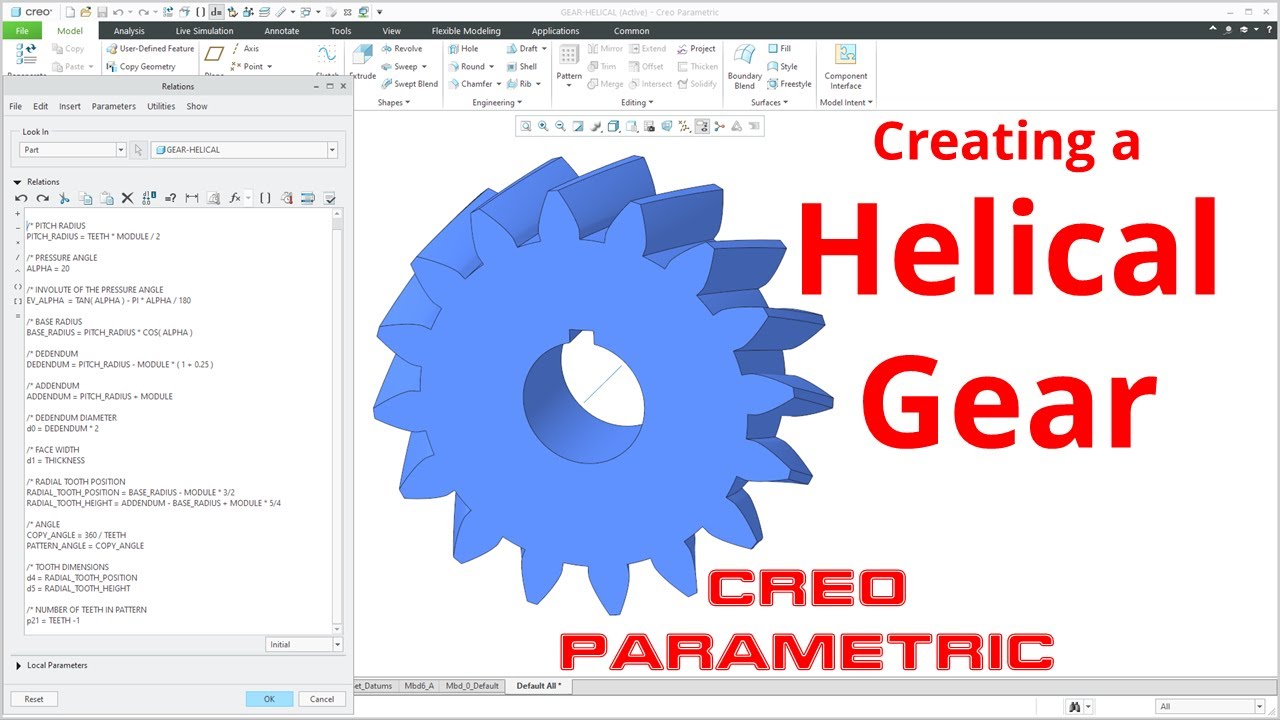Open the fx function dropdown arrow
Screen dimensions: 1280x720
[248, 199]
